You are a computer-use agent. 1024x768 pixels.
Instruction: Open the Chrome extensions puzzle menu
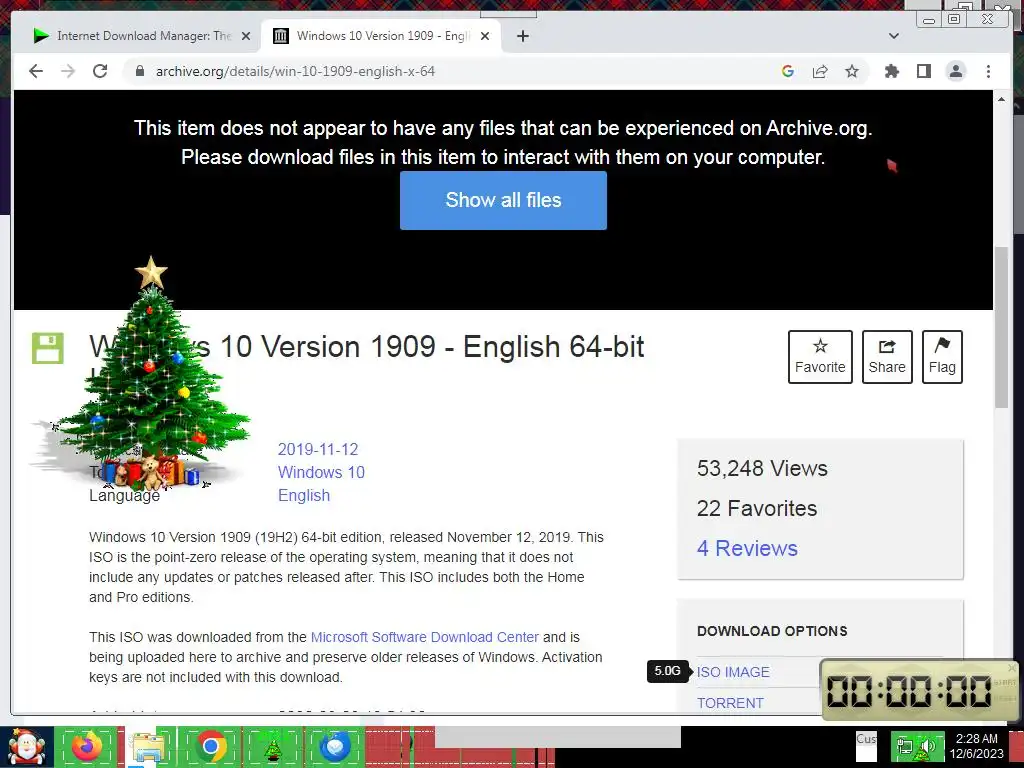pos(891,71)
